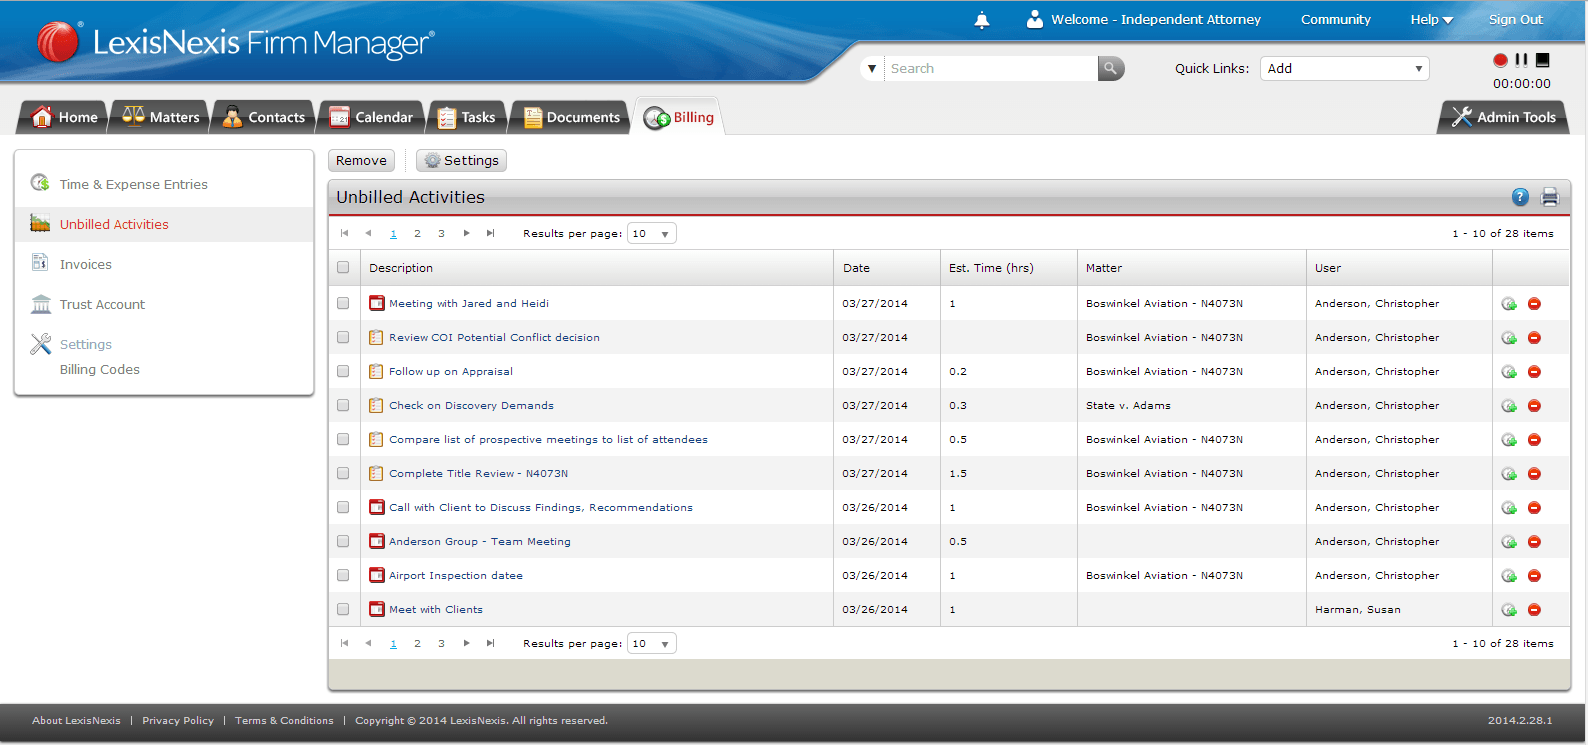Check the Call with Client to Discuss Findings row
This screenshot has height=745, width=1588.
pos(343,507)
